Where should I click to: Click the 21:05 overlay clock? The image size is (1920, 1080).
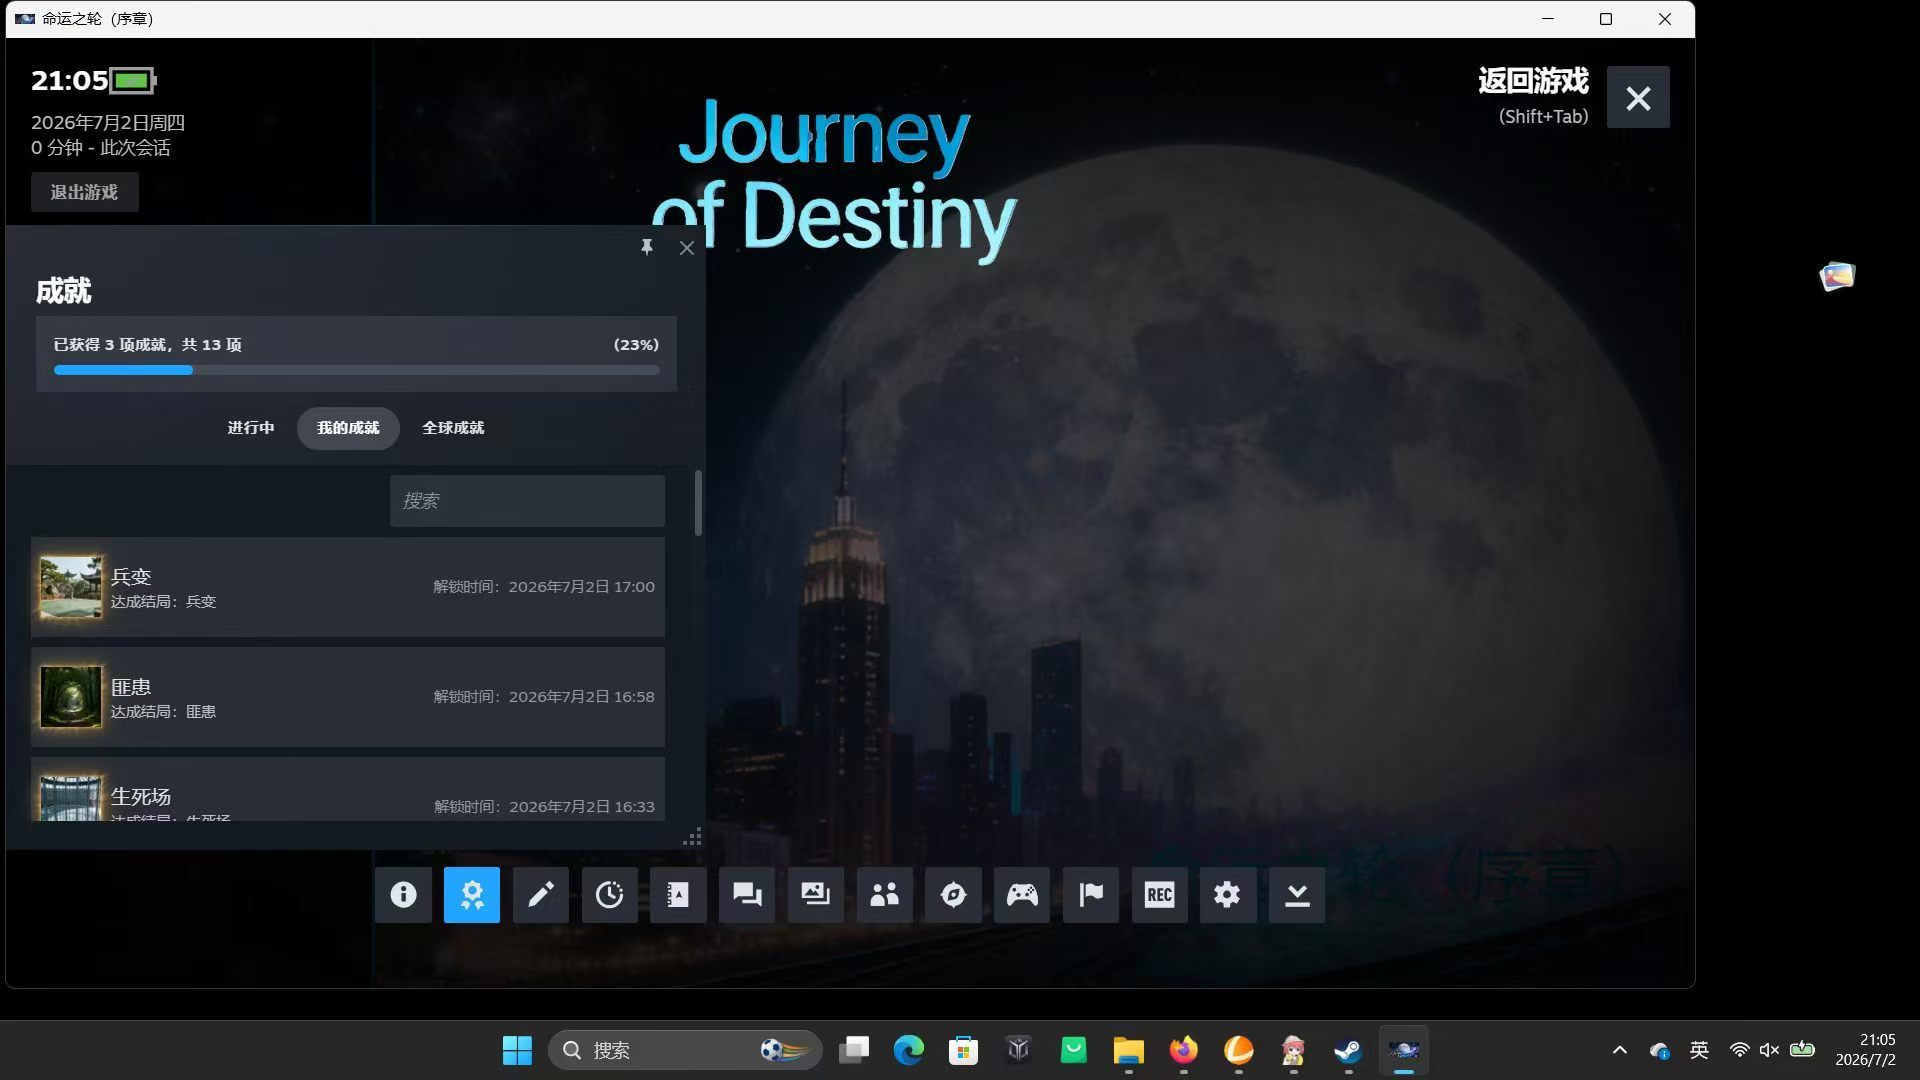[69, 80]
